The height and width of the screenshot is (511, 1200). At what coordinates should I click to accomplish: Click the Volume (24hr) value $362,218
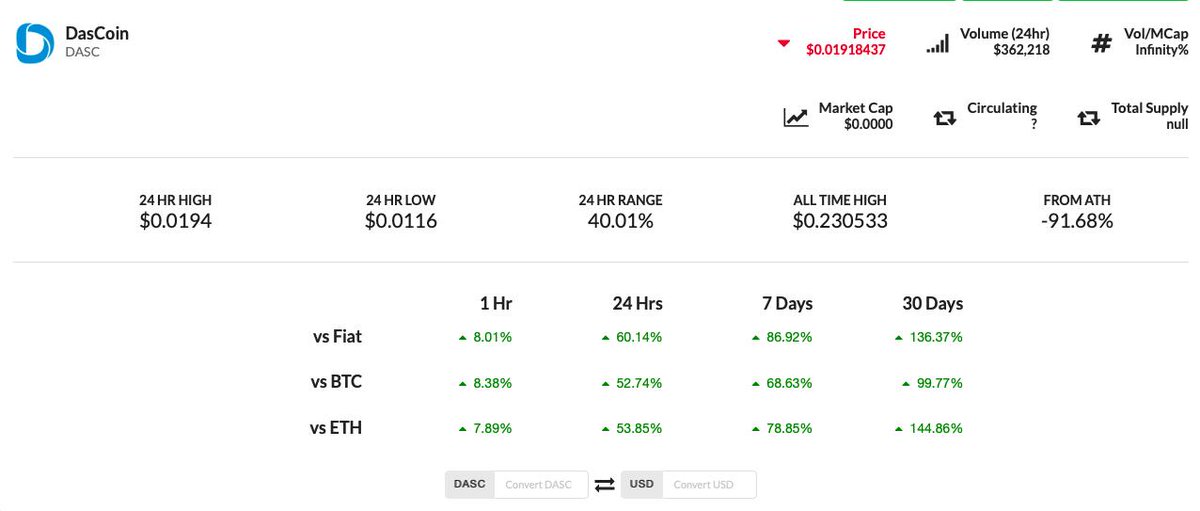coord(1021,50)
